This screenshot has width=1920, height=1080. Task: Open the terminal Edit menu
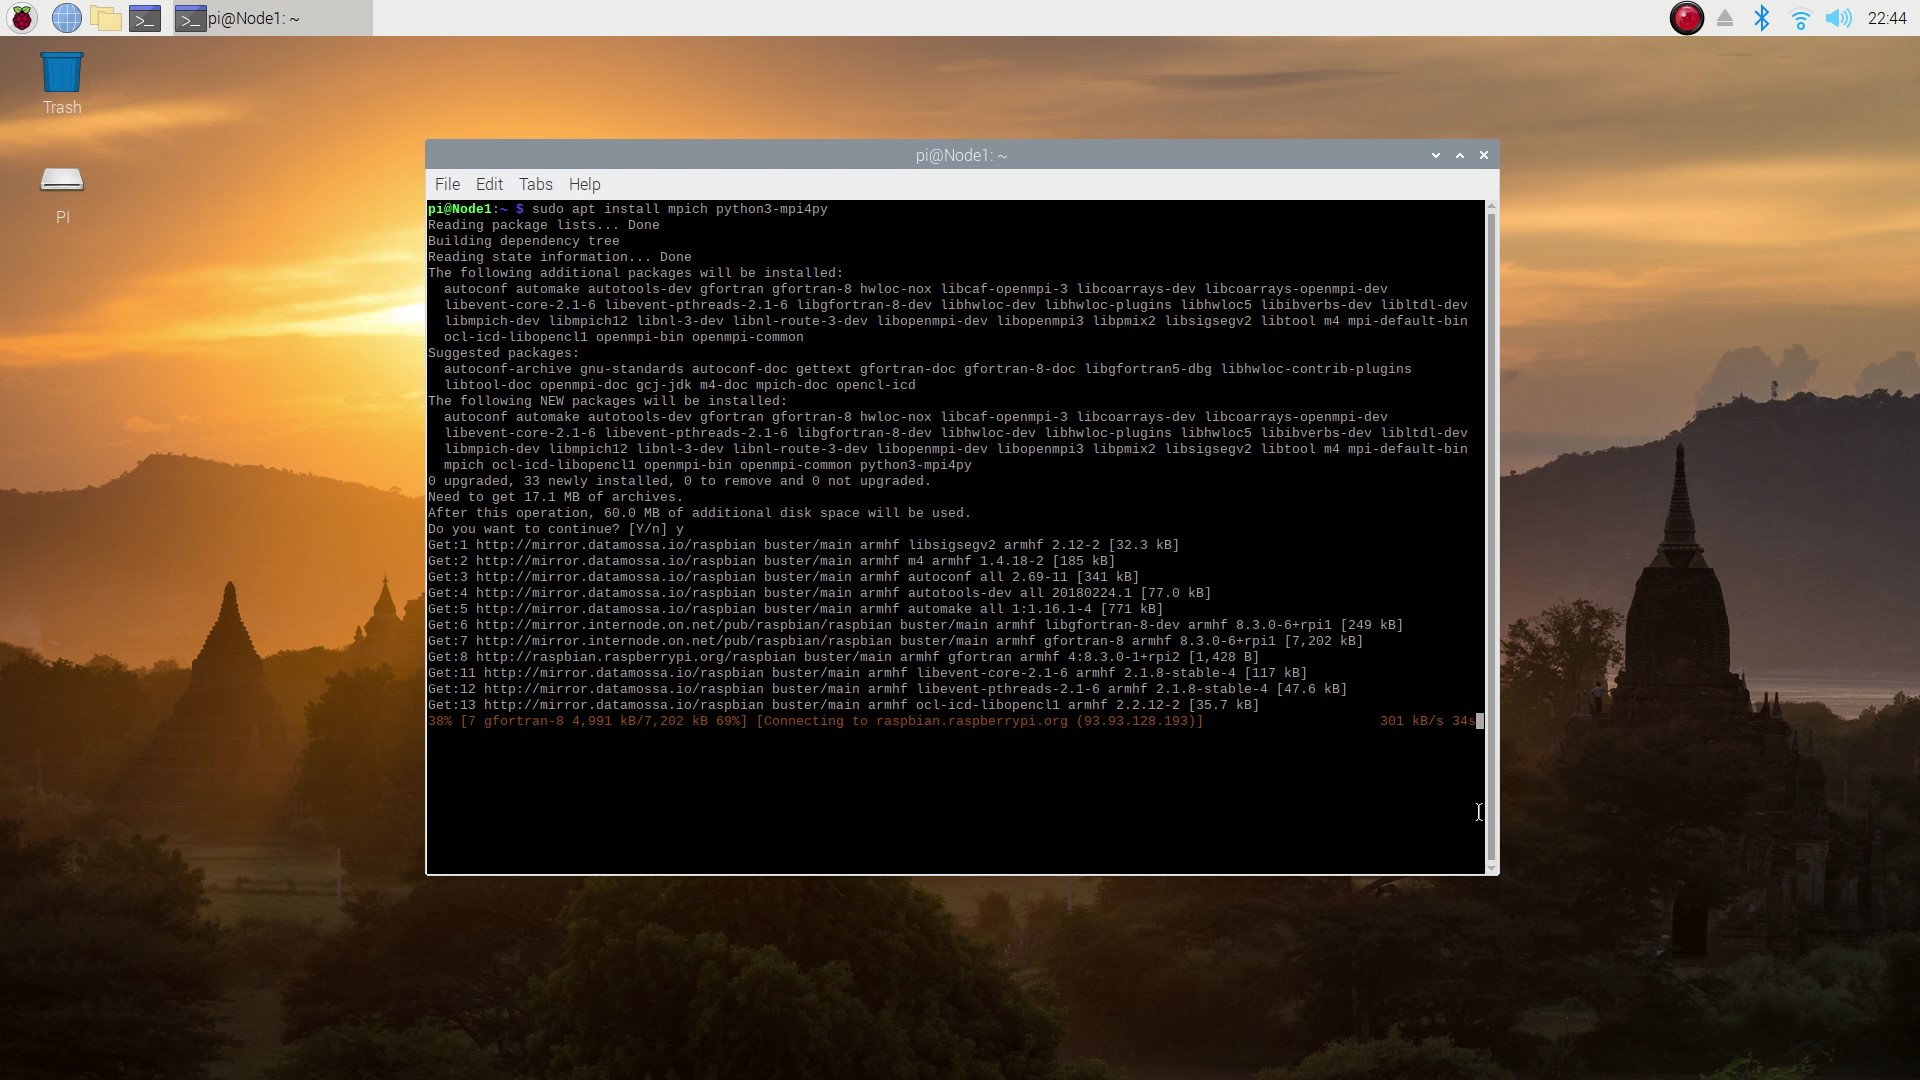[489, 184]
